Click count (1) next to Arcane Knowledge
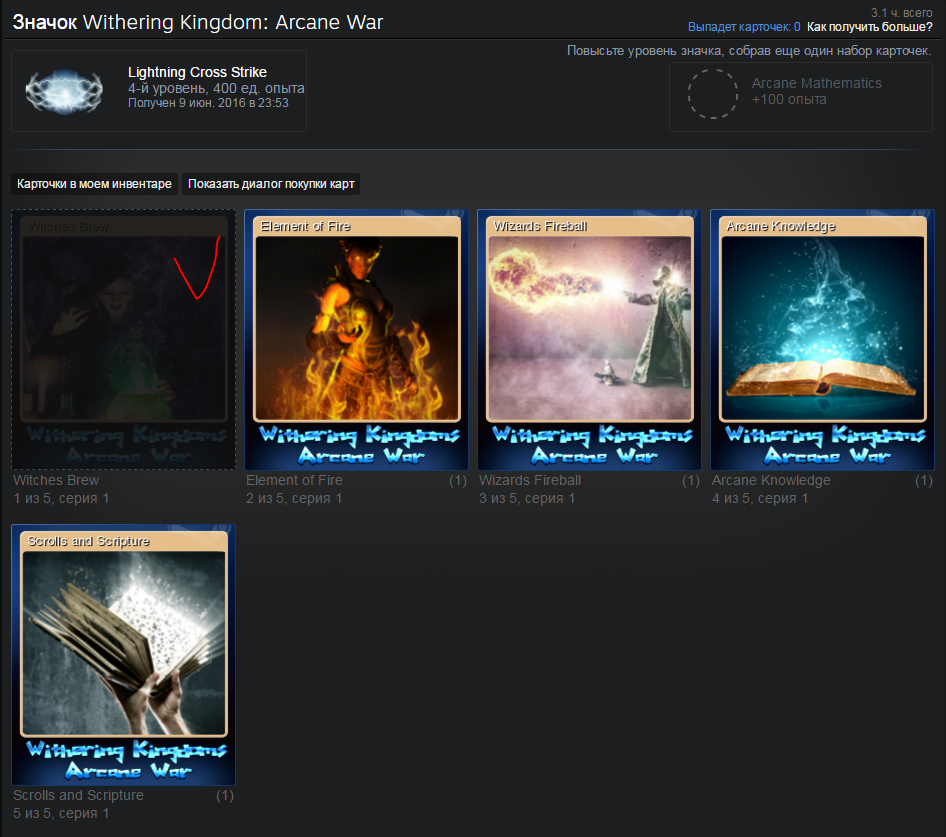The width and height of the screenshot is (946, 837). (924, 481)
